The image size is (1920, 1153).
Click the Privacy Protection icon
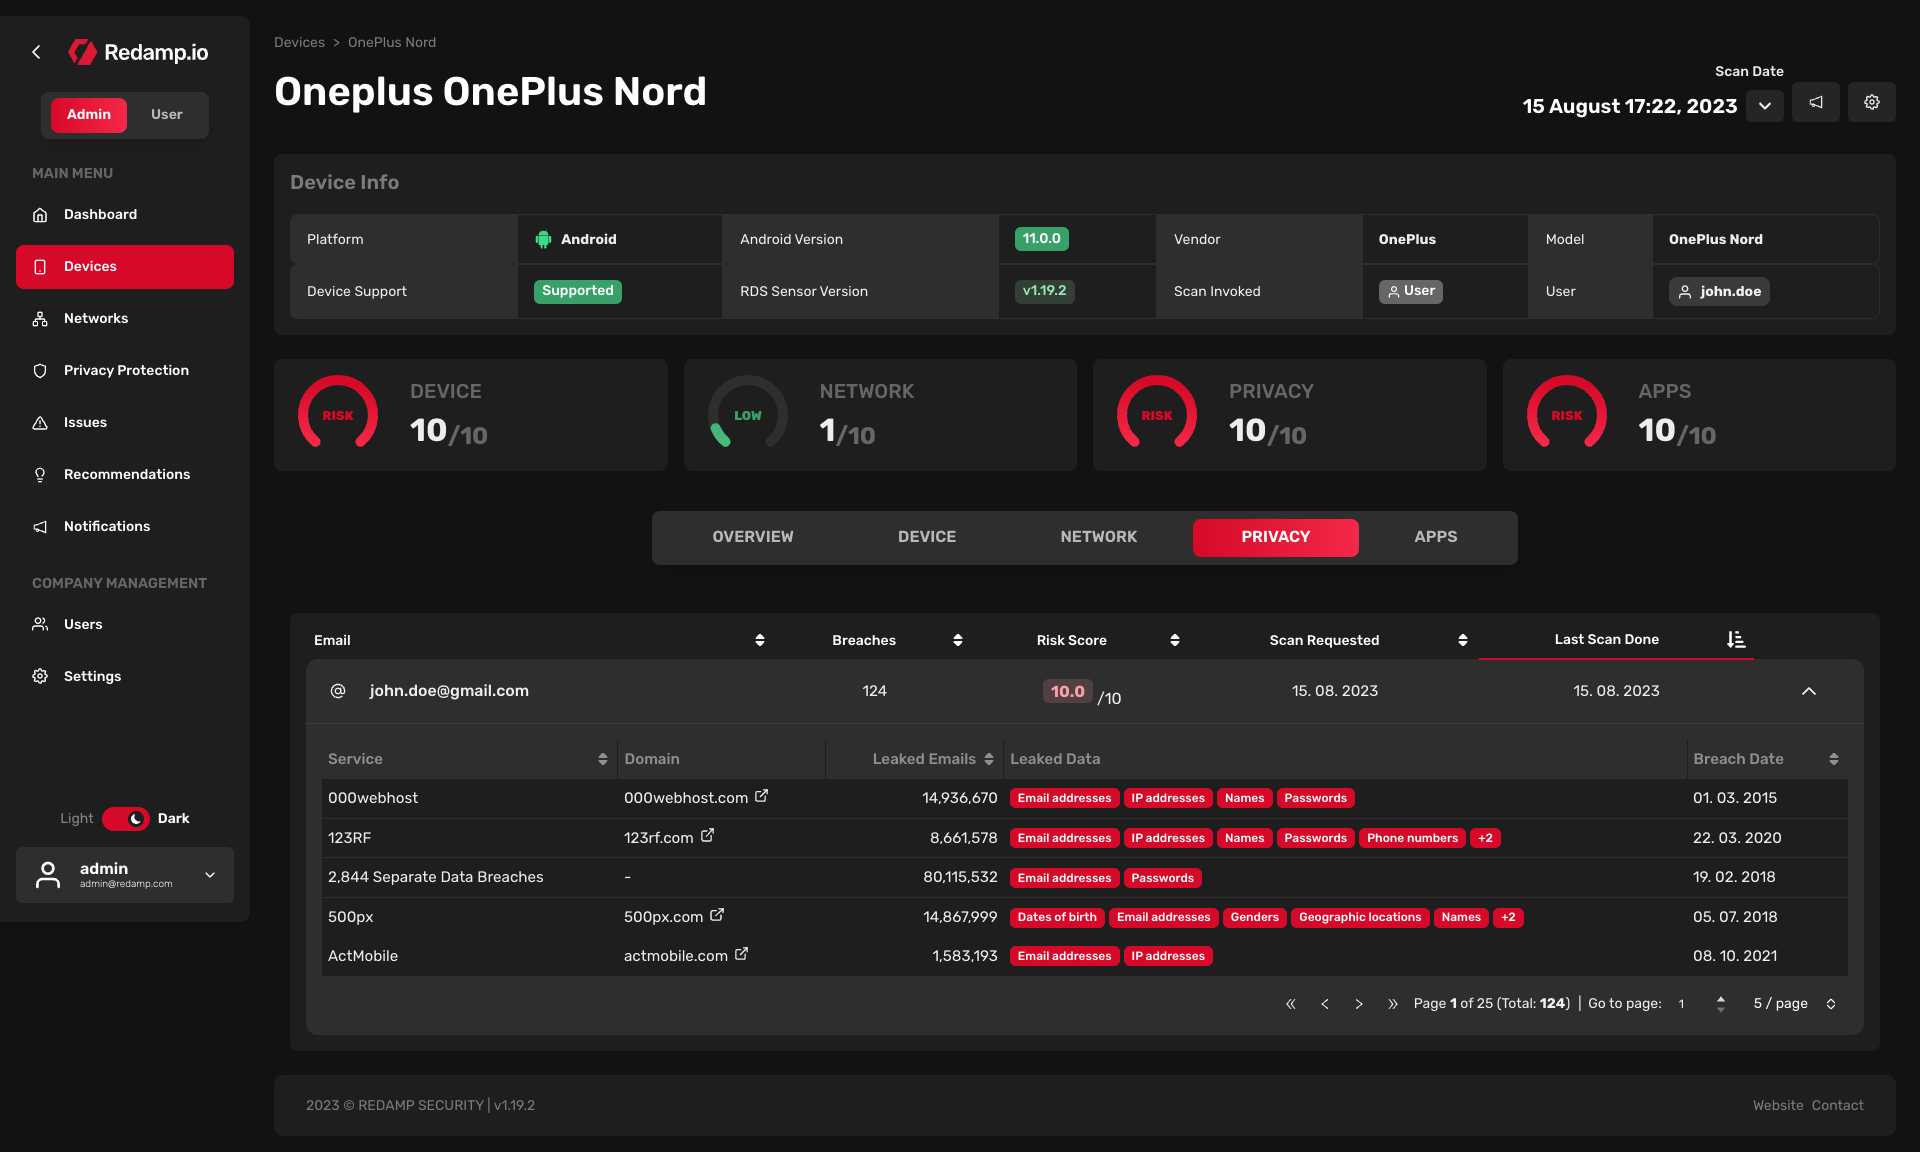(x=41, y=370)
